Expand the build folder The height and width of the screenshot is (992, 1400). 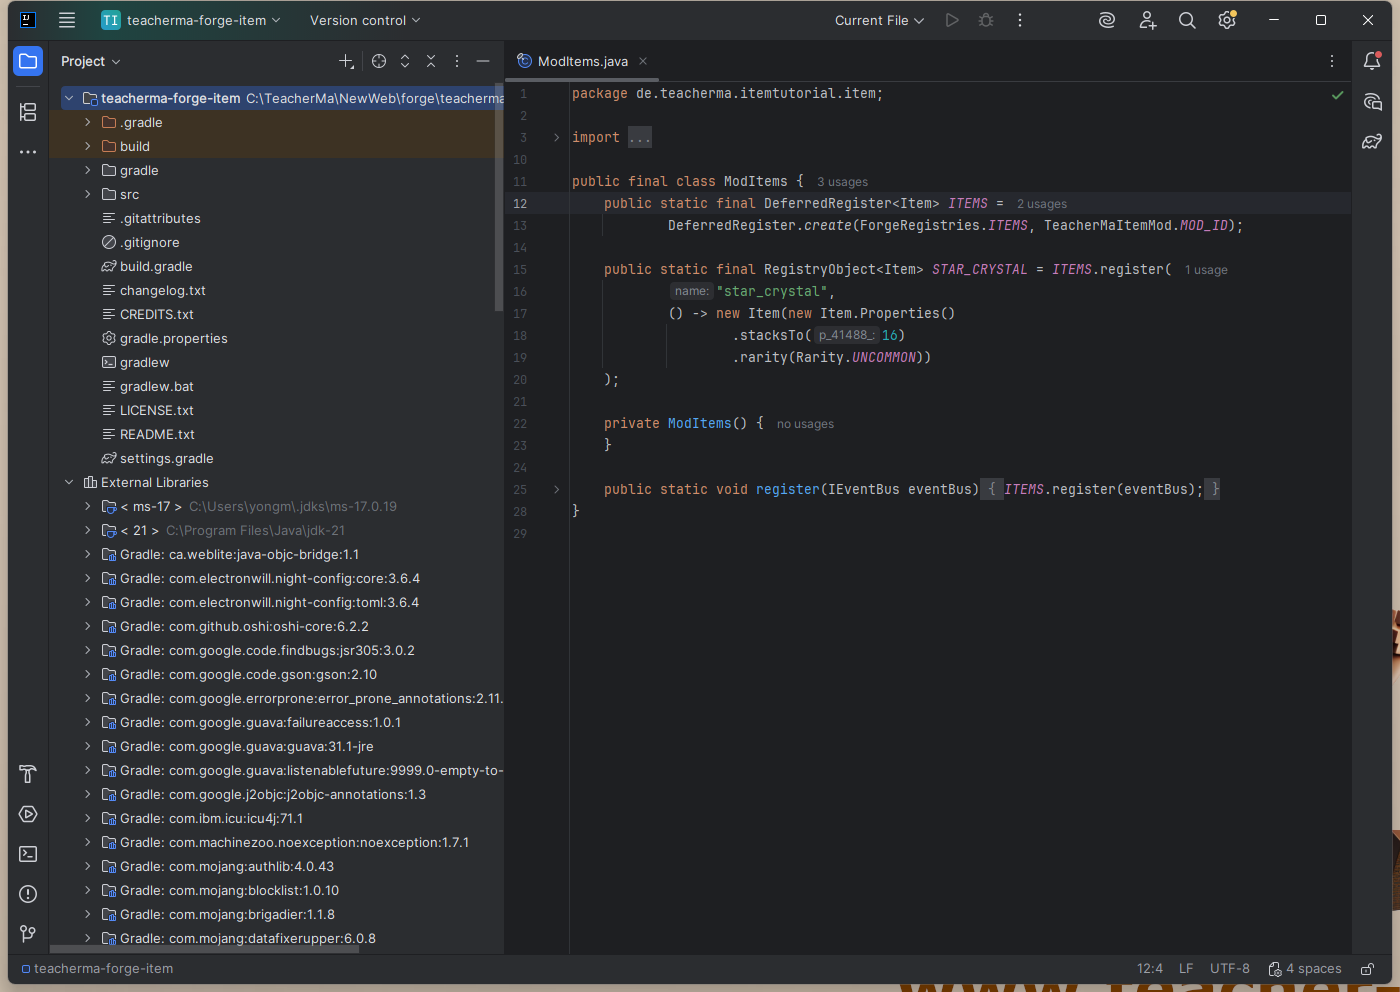(x=88, y=146)
